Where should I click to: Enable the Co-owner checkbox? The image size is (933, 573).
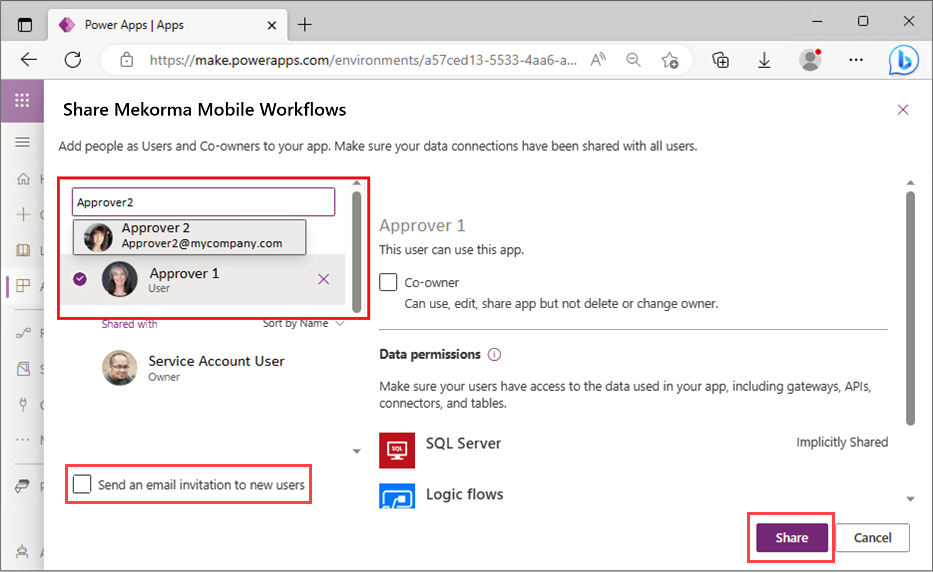click(x=388, y=282)
